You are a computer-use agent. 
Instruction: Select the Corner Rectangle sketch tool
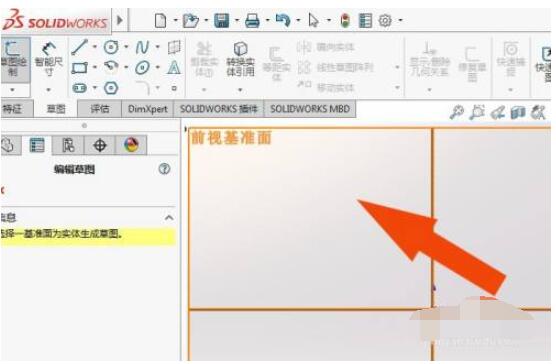point(79,67)
